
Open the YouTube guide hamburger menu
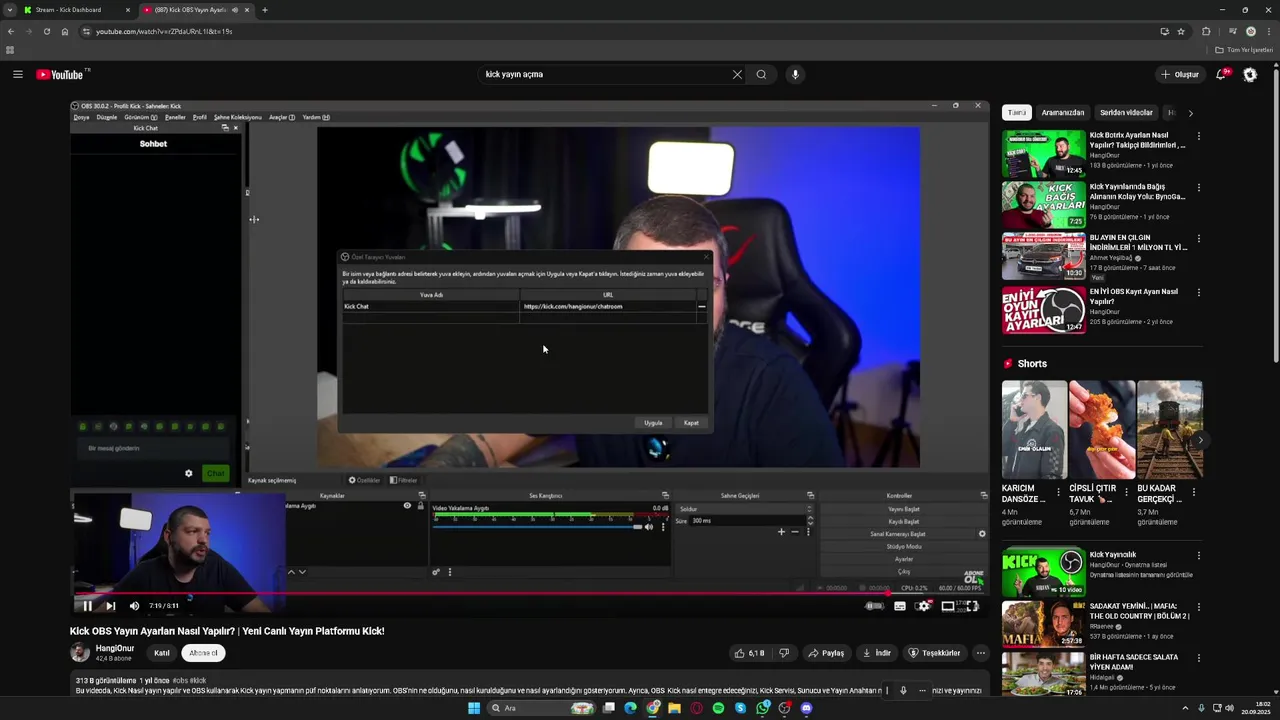[x=18, y=74]
